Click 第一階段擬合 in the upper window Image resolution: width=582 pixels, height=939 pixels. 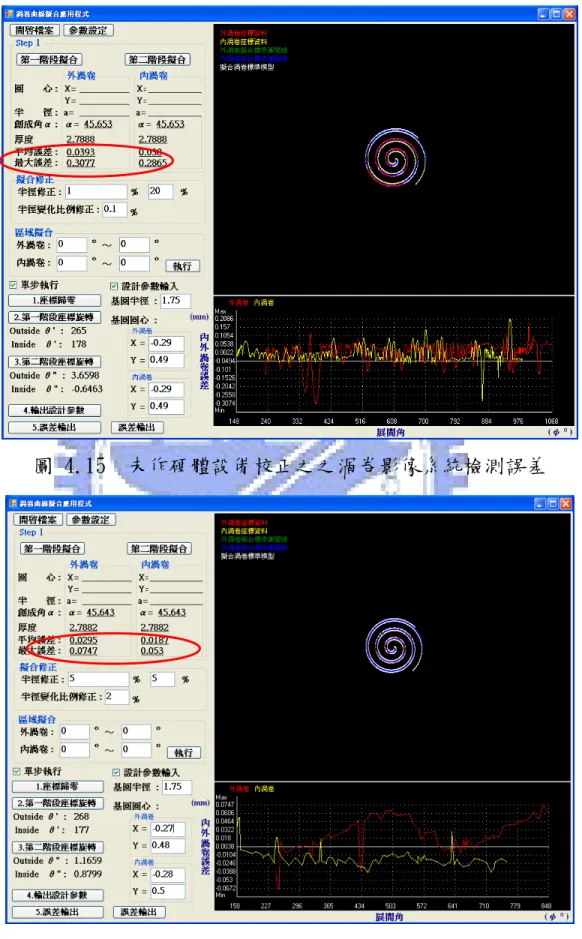point(49,59)
